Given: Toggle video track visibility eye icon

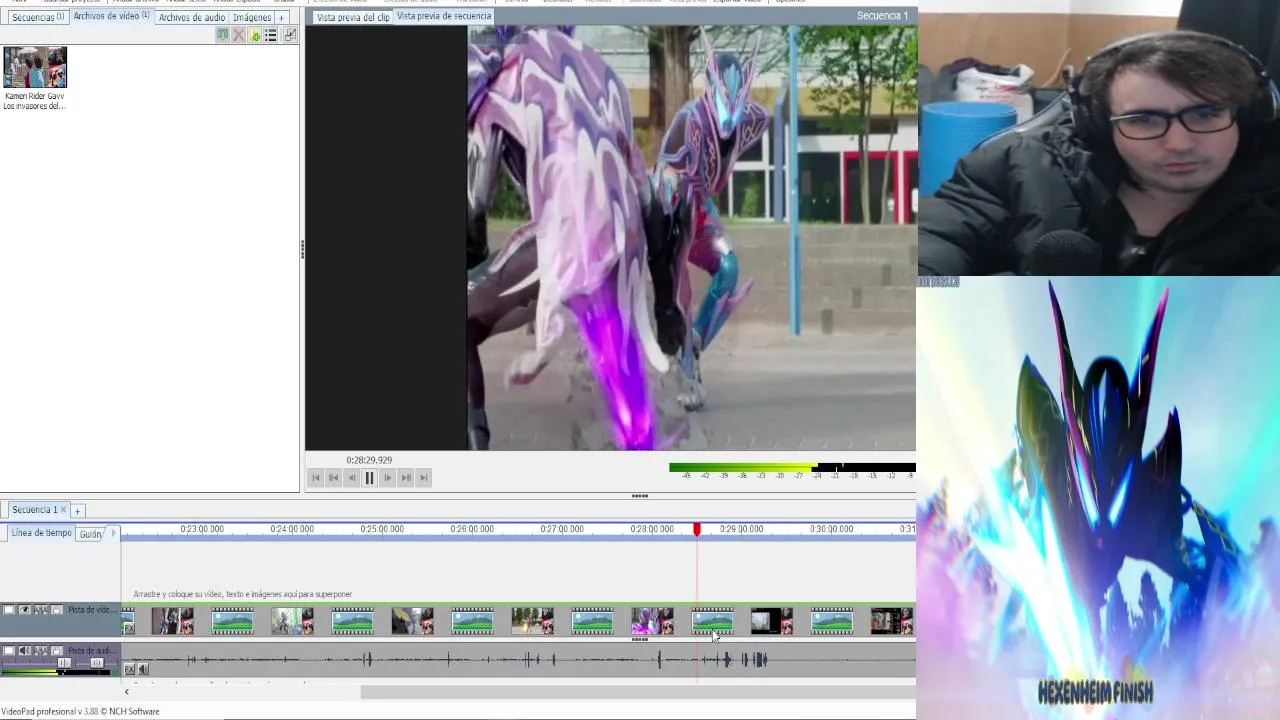Looking at the screenshot, I should tap(25, 610).
